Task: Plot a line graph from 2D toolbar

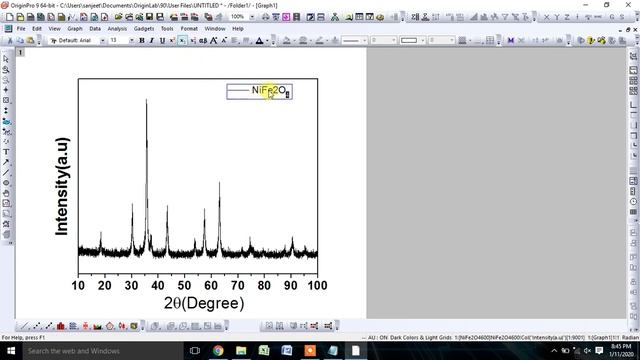Action: point(24,326)
